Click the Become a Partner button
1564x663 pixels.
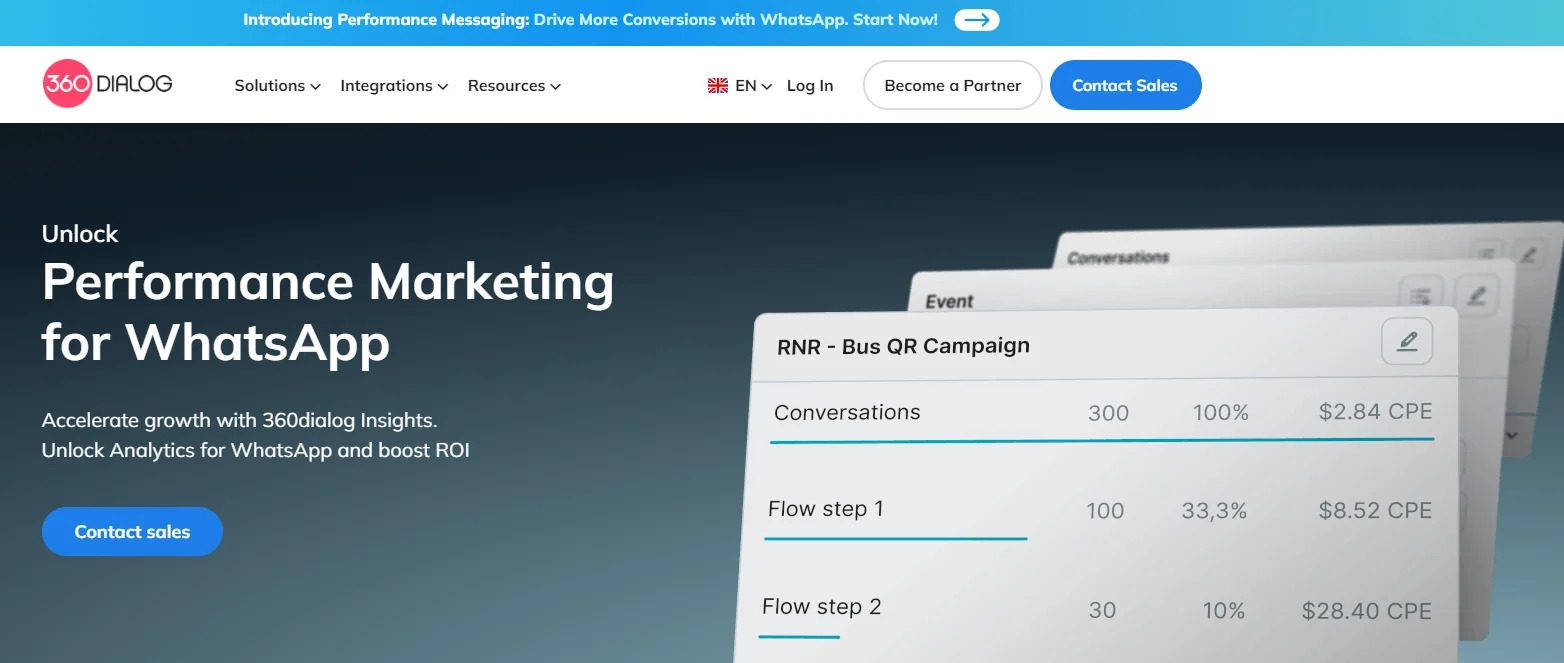pos(953,85)
